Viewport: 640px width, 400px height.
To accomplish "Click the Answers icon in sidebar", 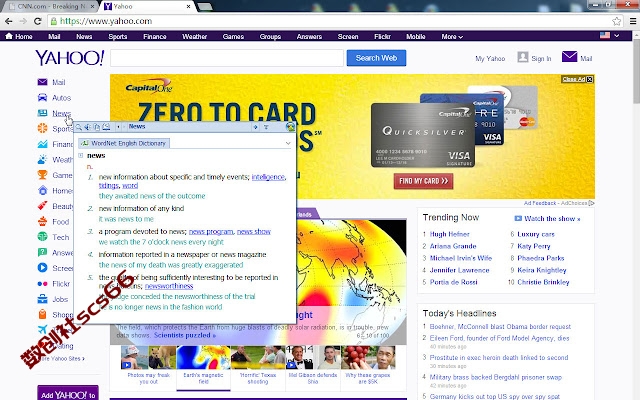I will click(42, 252).
